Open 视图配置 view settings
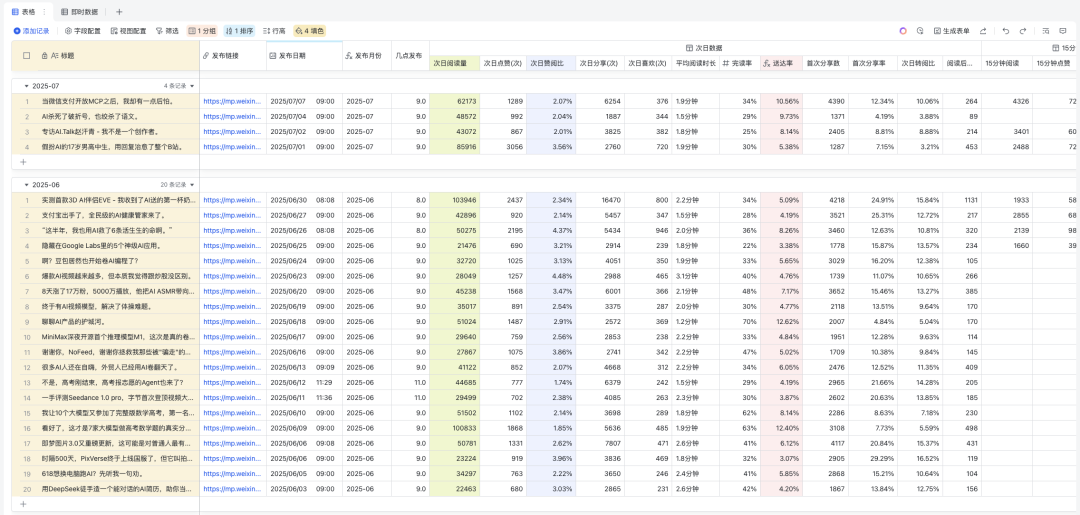 pos(126,31)
